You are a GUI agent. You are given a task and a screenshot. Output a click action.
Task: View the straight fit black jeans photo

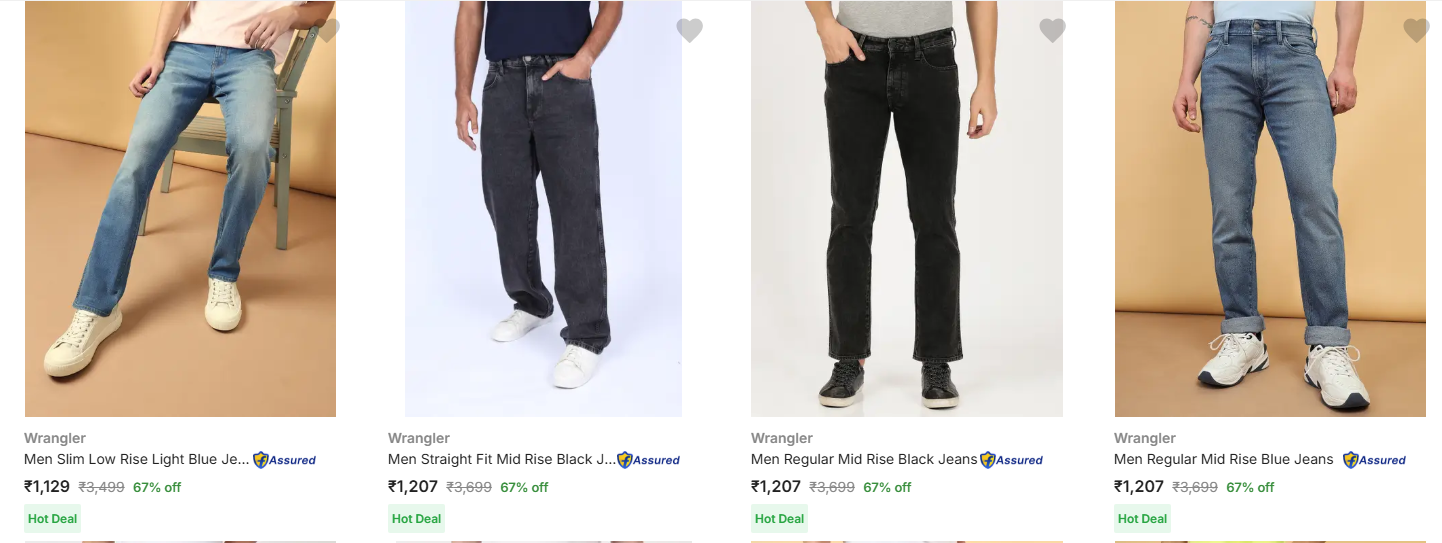pos(543,210)
